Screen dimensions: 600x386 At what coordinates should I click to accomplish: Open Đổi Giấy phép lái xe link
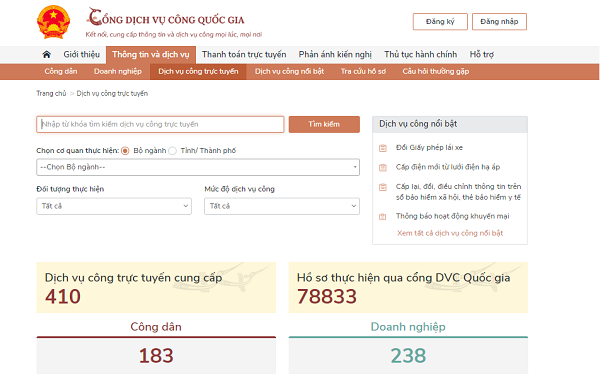pyautogui.click(x=429, y=148)
